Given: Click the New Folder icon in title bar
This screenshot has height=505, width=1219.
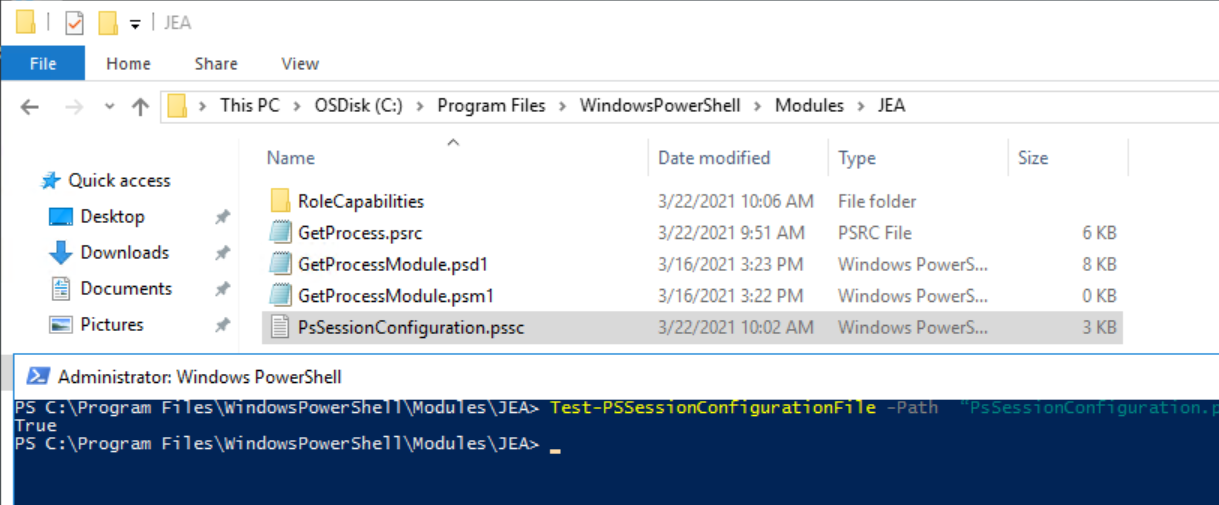Looking at the screenshot, I should pyautogui.click(x=108, y=22).
